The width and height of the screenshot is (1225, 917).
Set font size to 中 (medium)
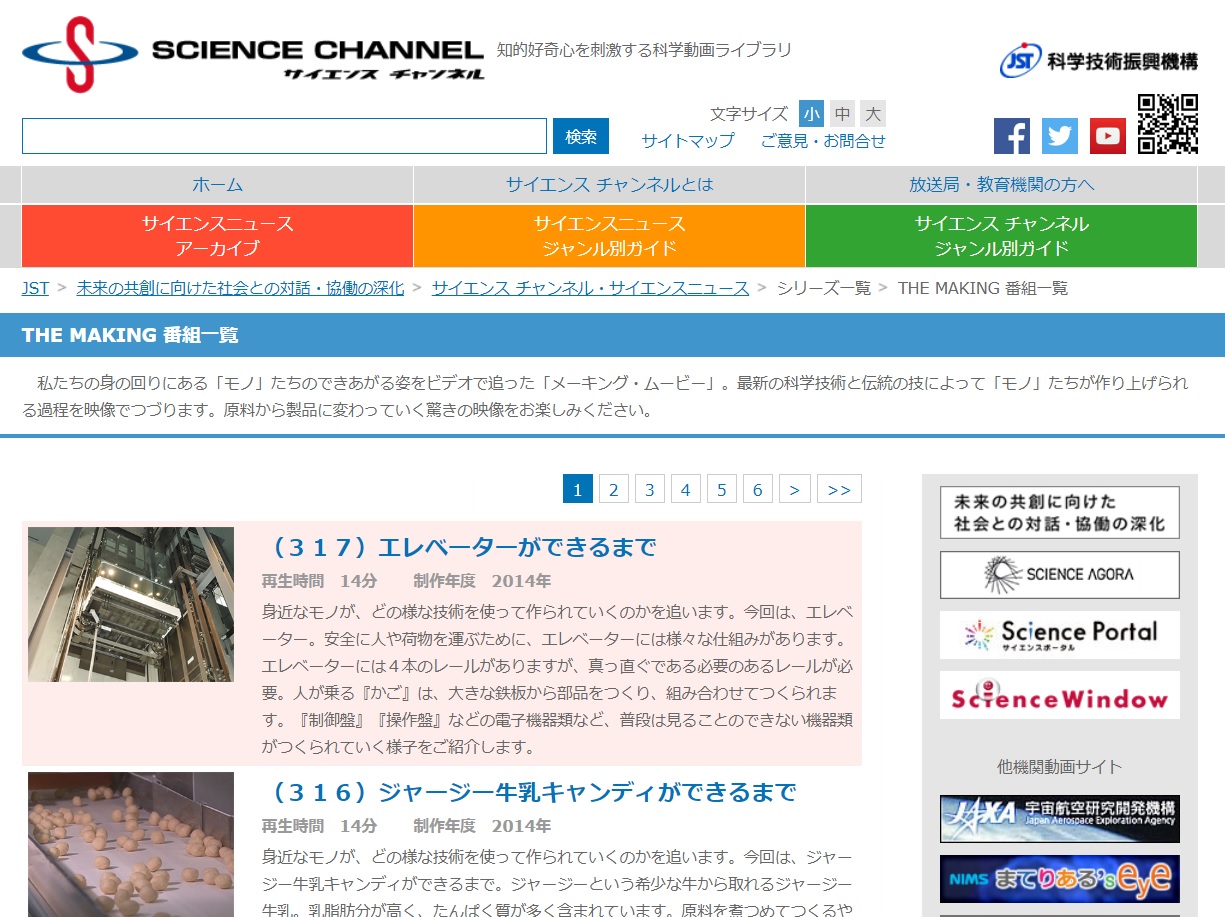[x=843, y=113]
